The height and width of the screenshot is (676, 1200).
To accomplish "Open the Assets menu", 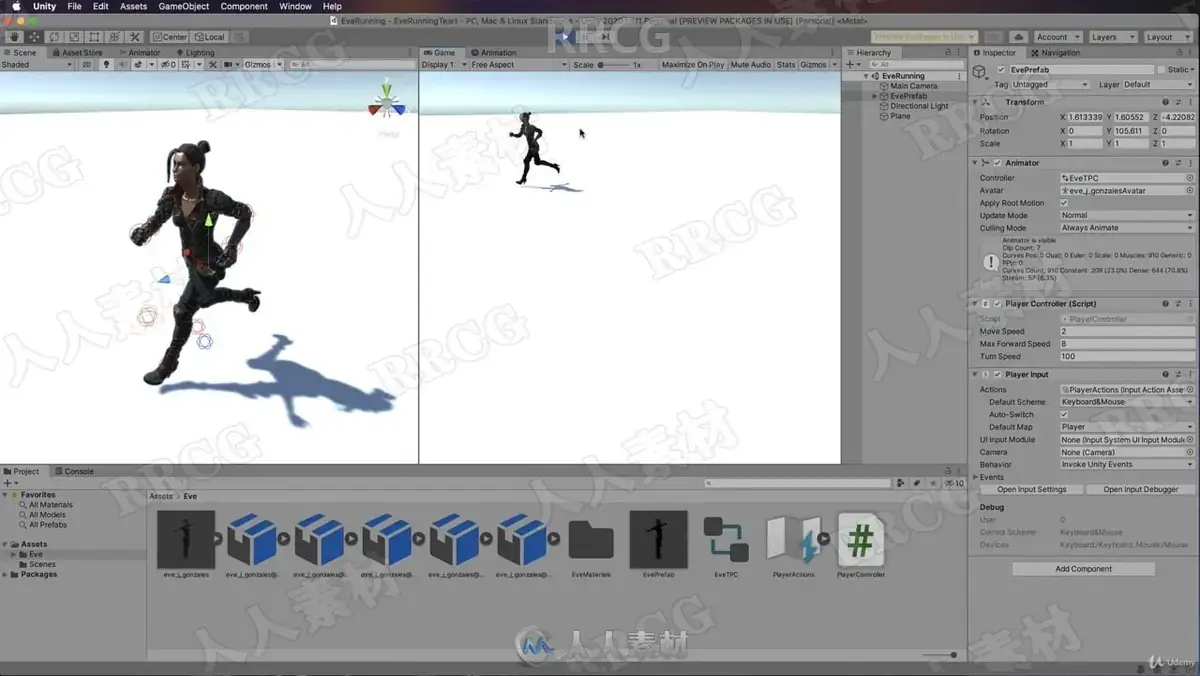I will [x=133, y=6].
